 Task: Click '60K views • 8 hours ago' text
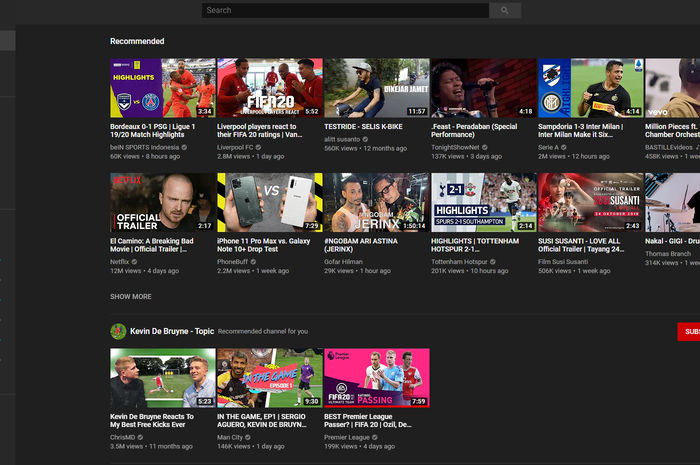[x=145, y=156]
